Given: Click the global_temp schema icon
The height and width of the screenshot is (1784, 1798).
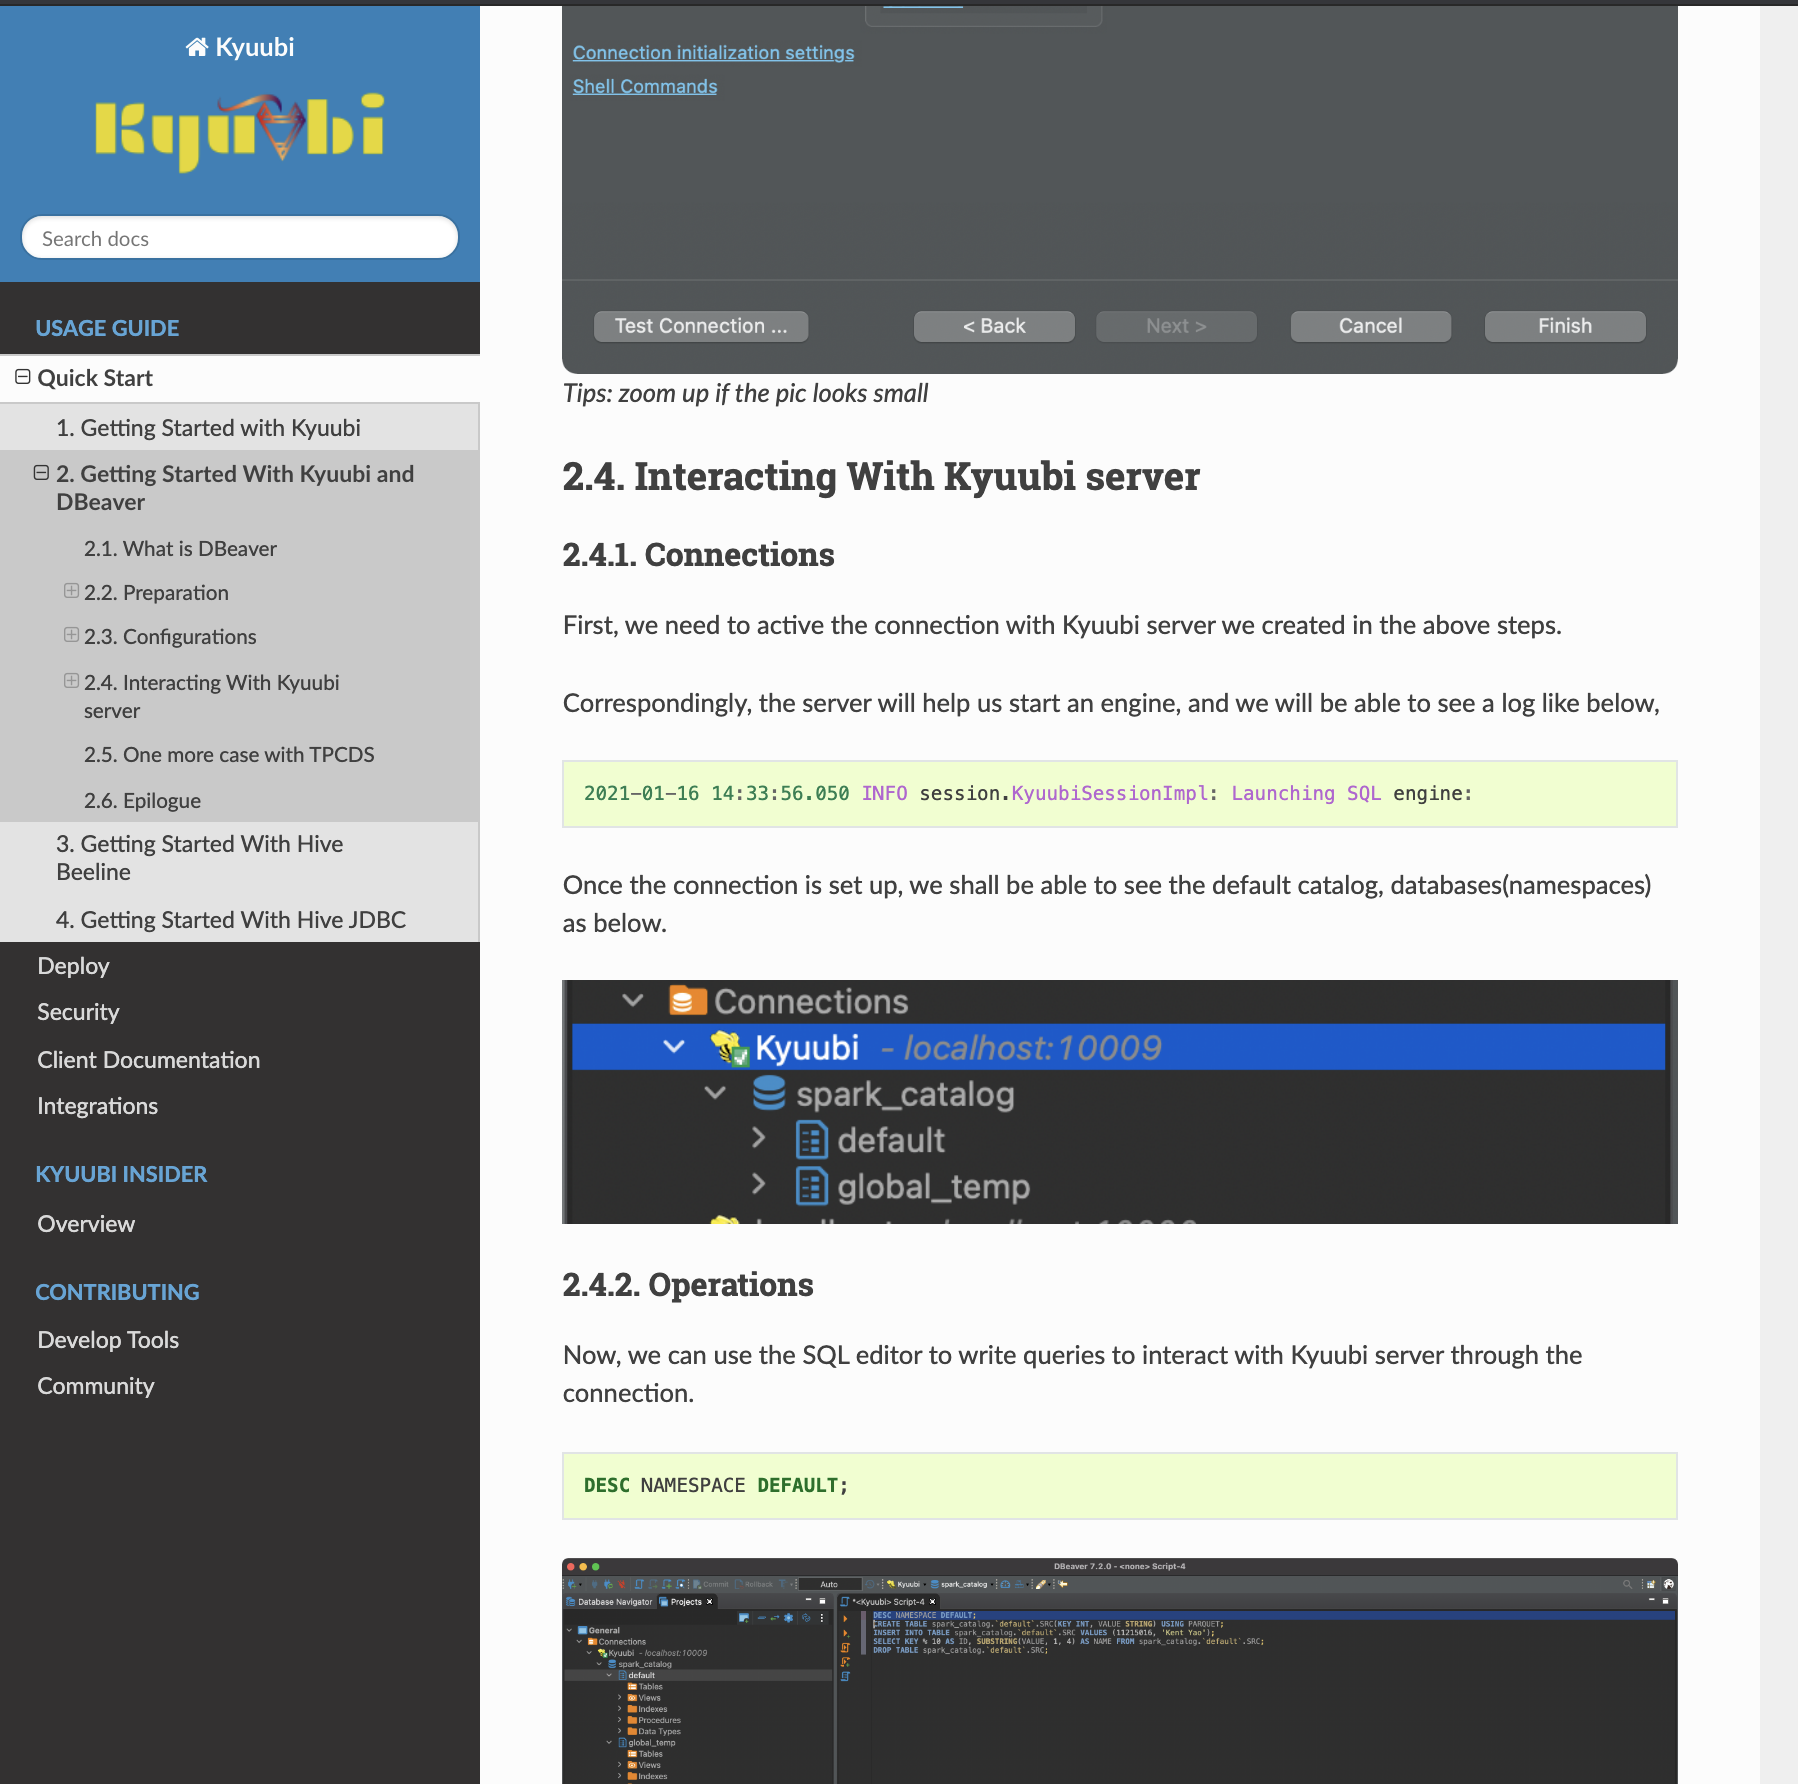Looking at the screenshot, I should pos(811,1186).
